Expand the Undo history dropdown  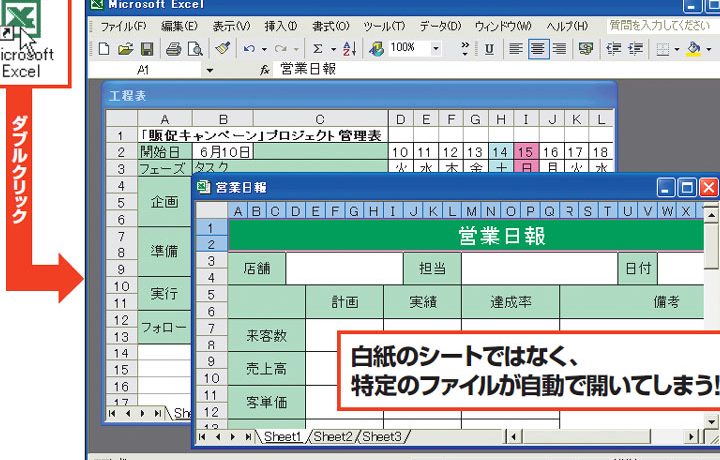pos(264,49)
